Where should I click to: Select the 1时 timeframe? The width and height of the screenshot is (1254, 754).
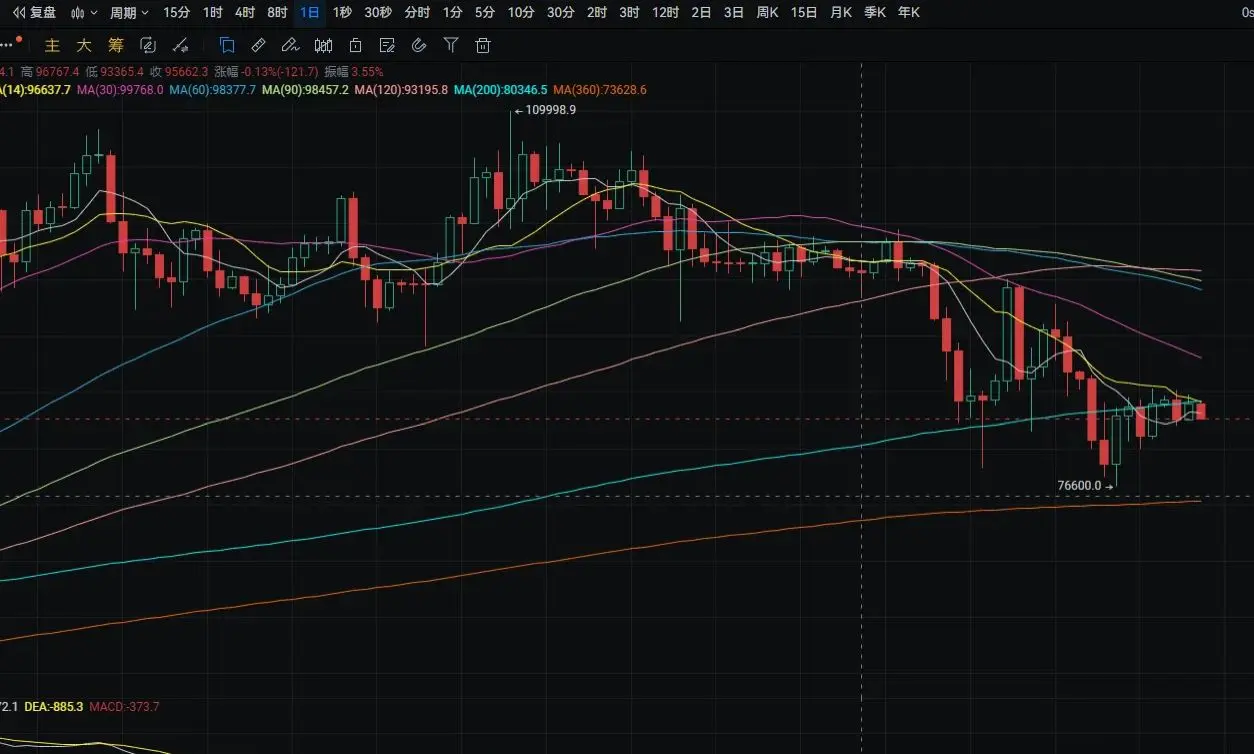click(x=213, y=13)
